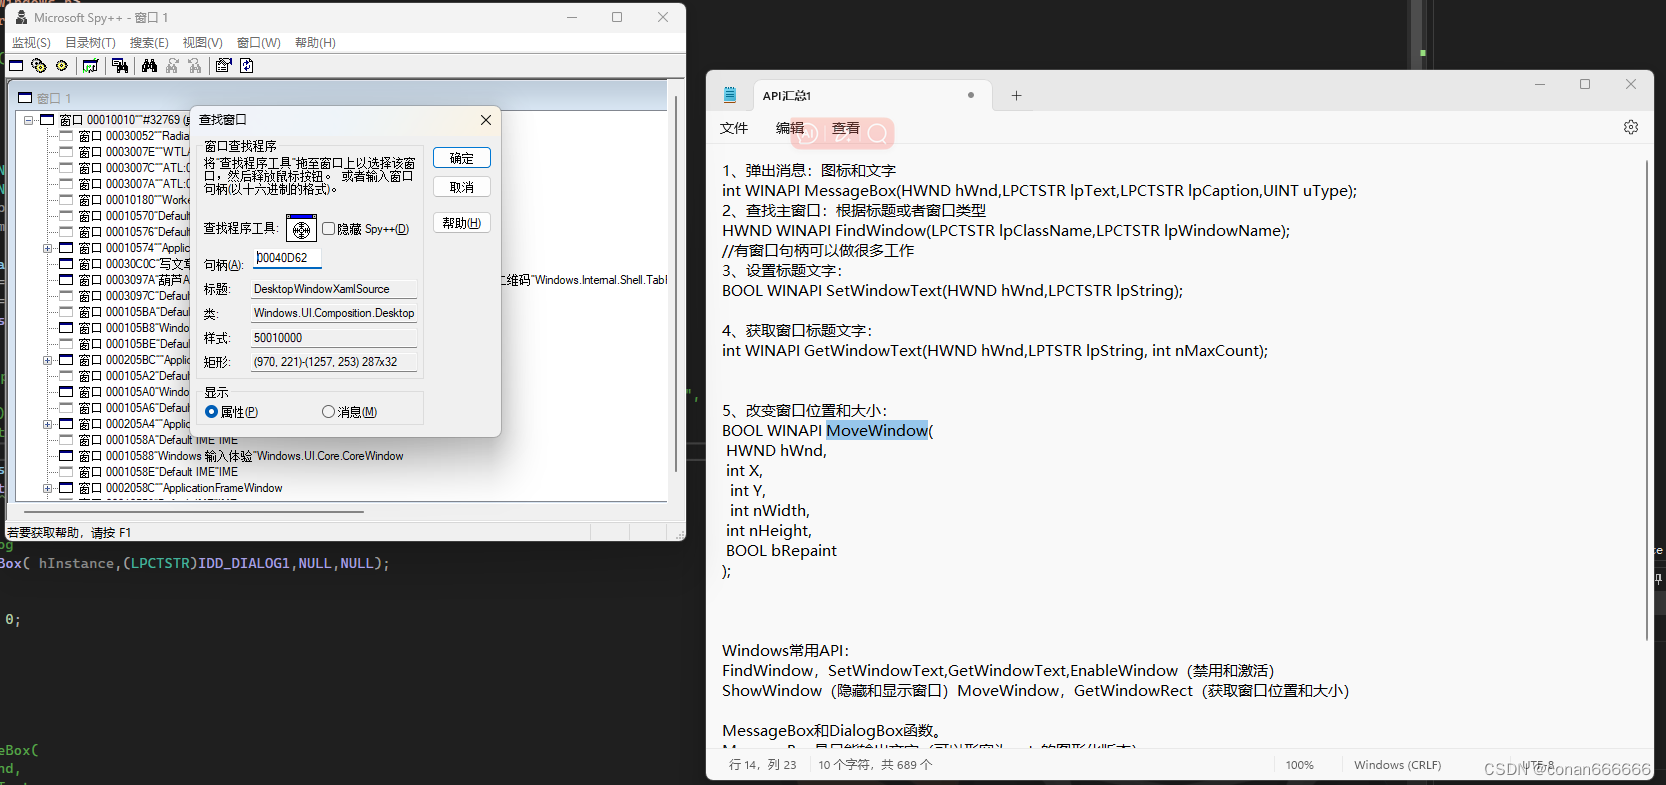The height and width of the screenshot is (785, 1666).
Task: Click the Spy++ app icon in title bar
Action: pos(21,18)
